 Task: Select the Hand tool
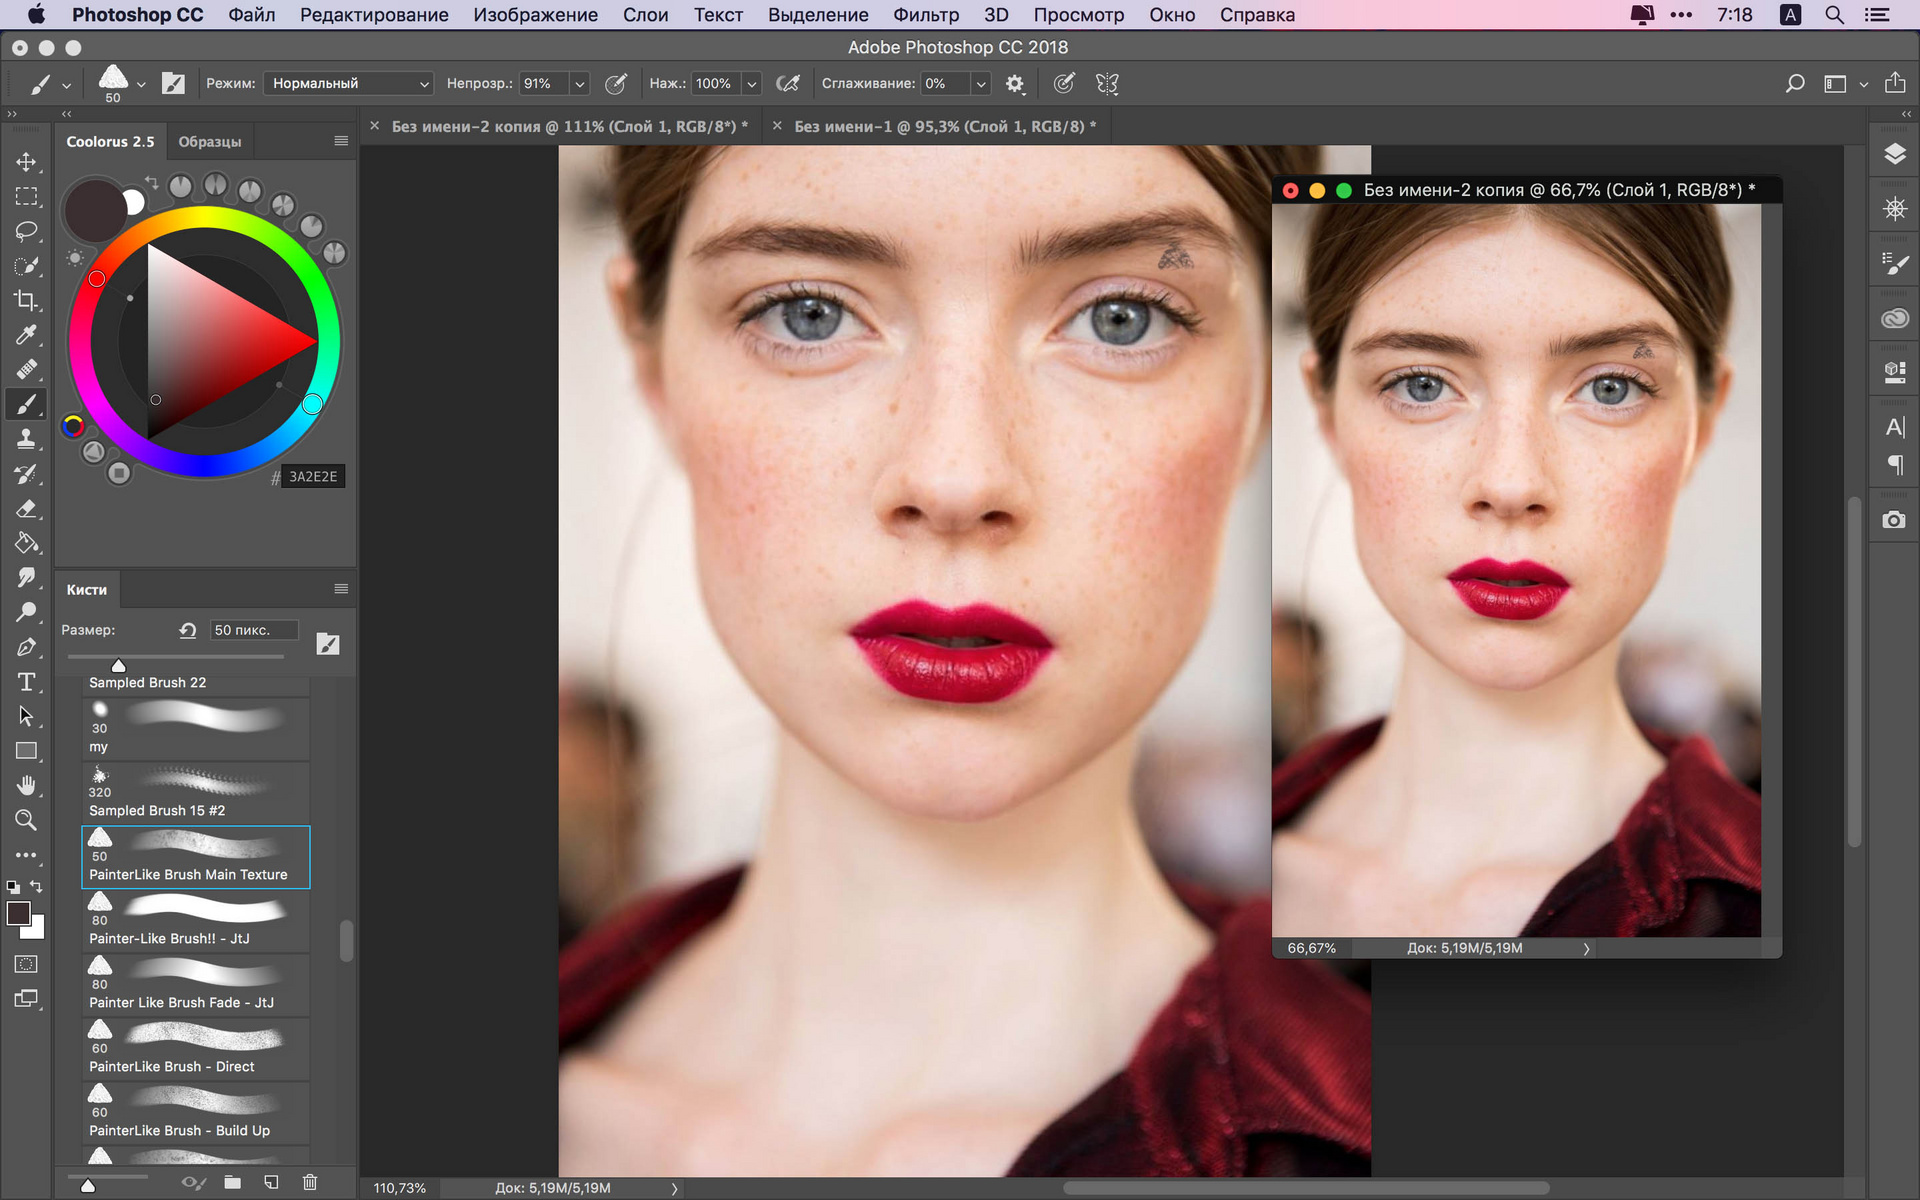27,785
